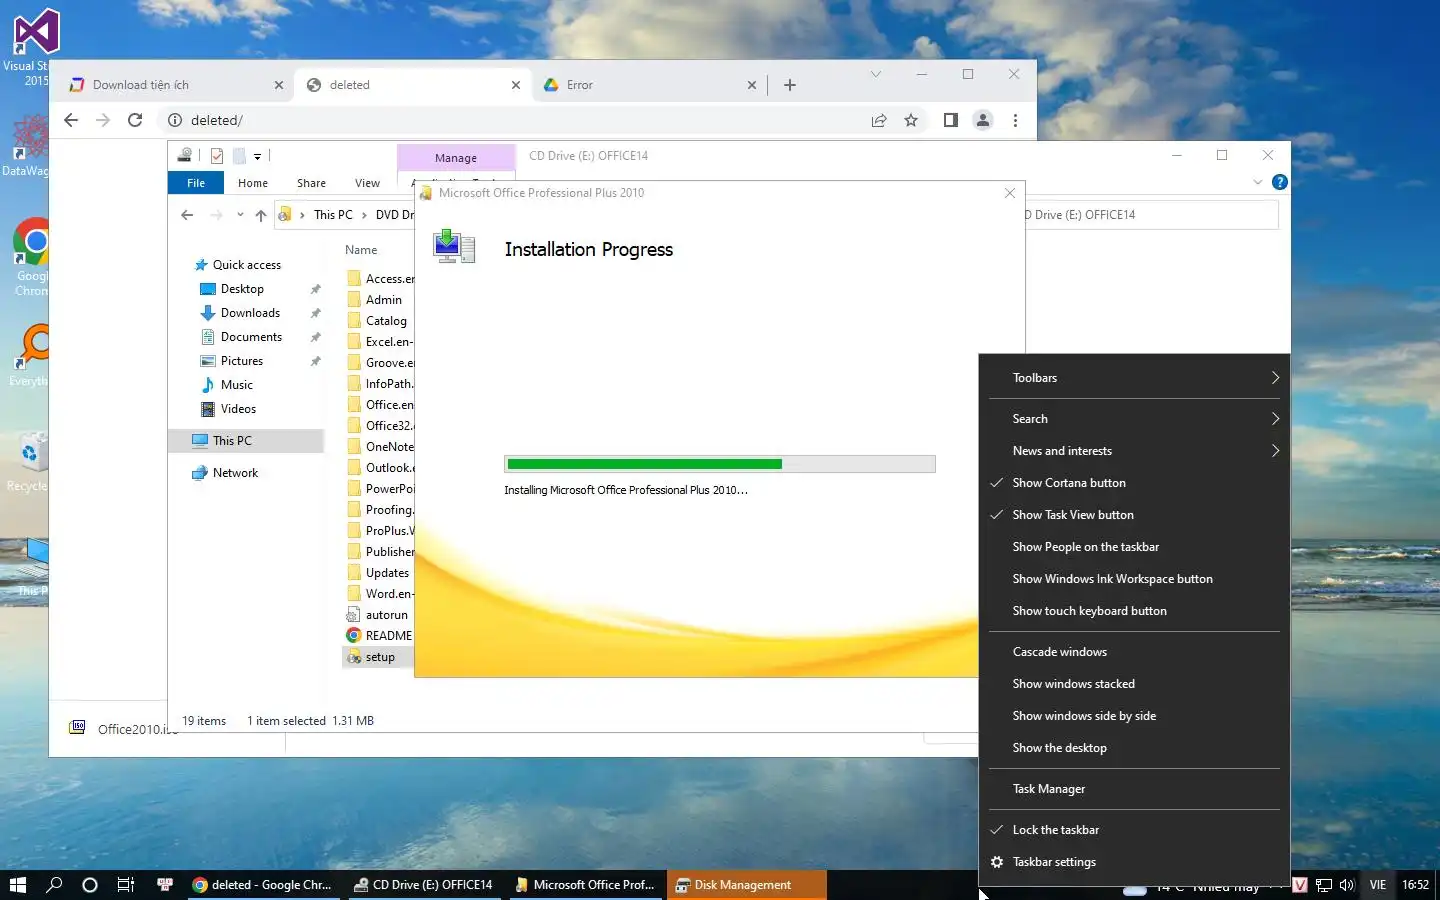The image size is (1440, 900).
Task: Close the Google Drive Error tab
Action: tap(752, 85)
